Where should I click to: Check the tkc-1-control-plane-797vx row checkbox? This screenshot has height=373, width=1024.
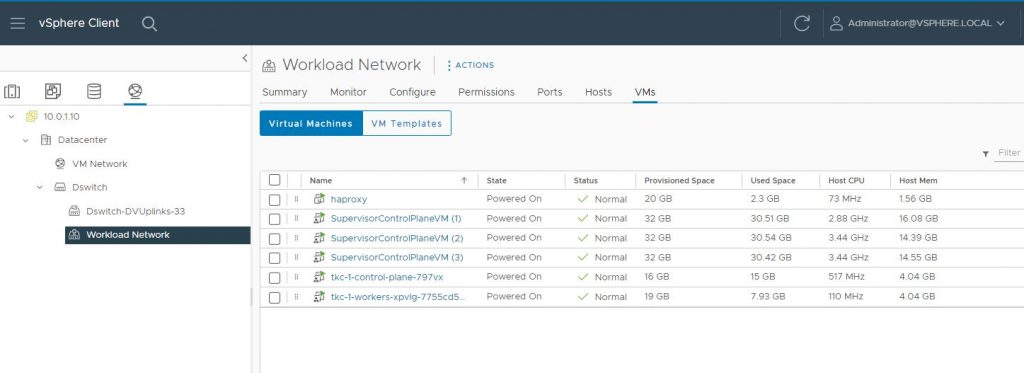point(274,278)
